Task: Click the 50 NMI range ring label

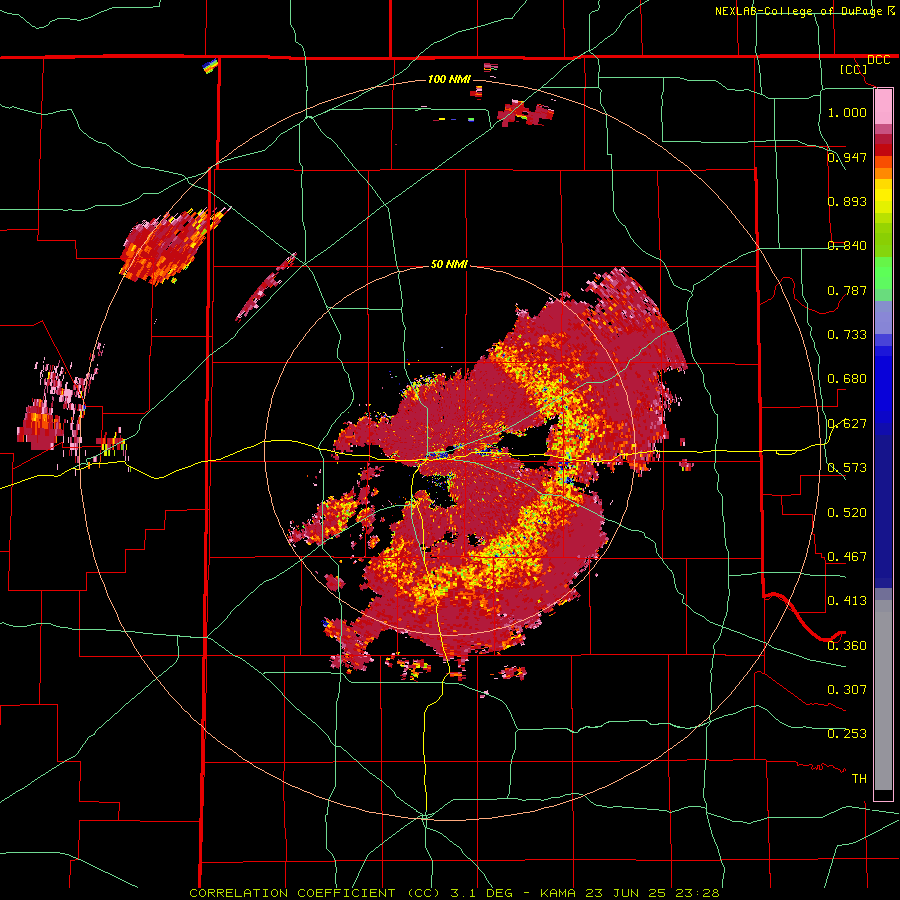Action: tap(449, 264)
